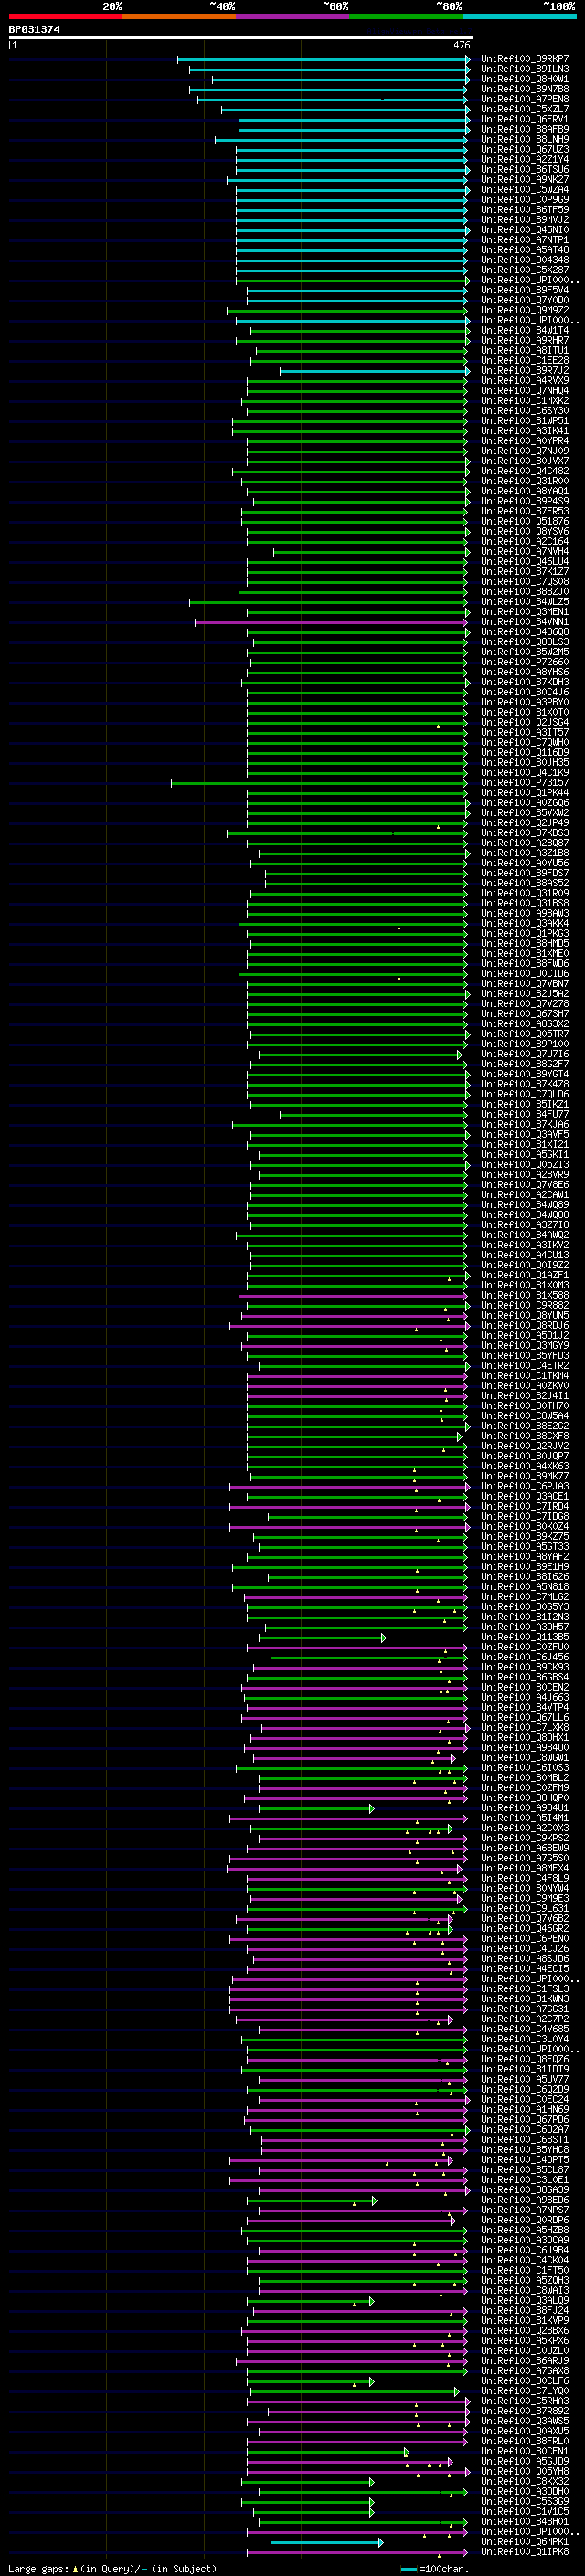Screen dimensions: 585x2576
Task: Open hit UniRef100_B9N7B8
Action: [524, 89]
